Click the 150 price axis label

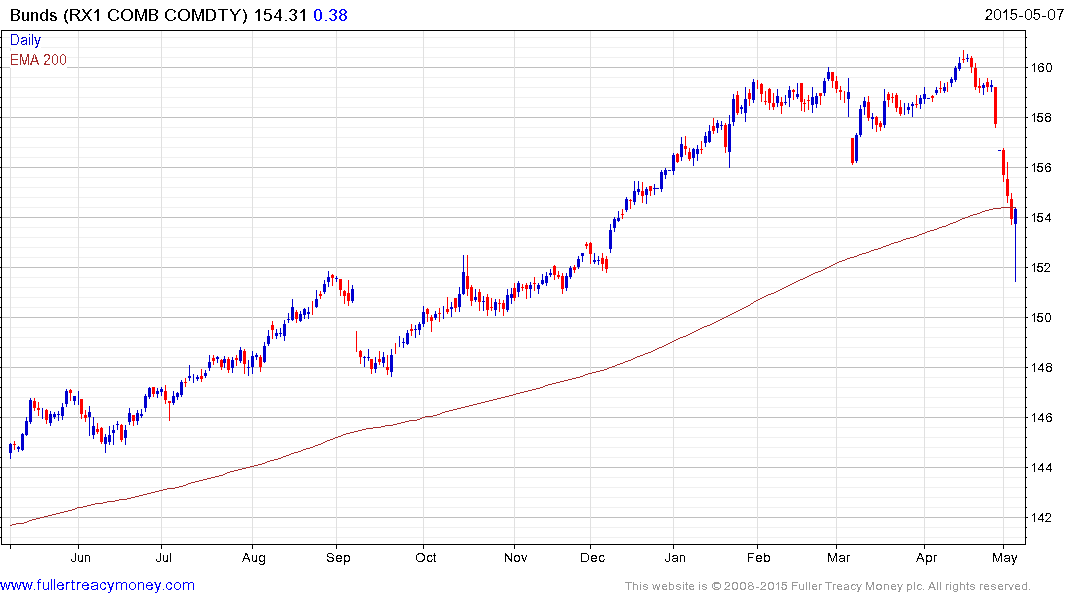(x=1042, y=317)
